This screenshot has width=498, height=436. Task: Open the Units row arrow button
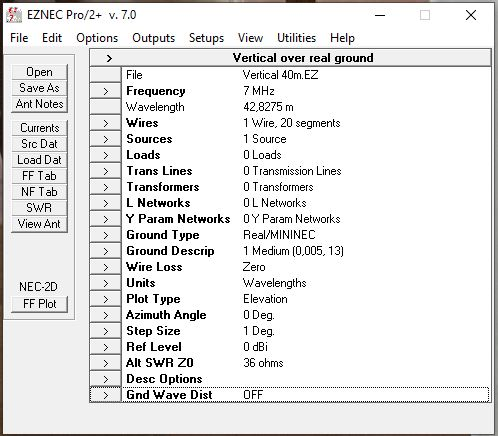coord(105,283)
